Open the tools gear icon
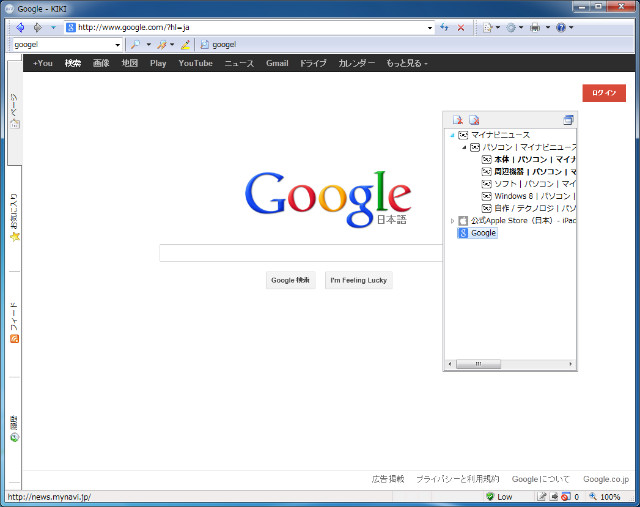Image resolution: width=640 pixels, height=507 pixels. (511, 27)
